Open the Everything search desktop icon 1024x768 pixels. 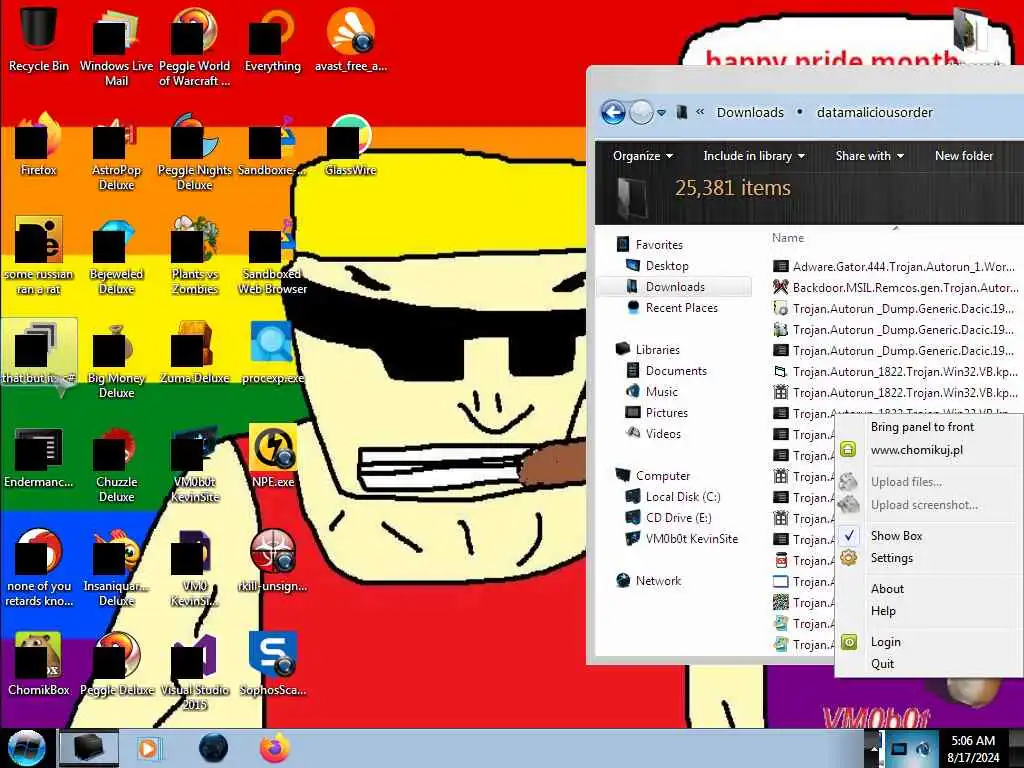273,38
